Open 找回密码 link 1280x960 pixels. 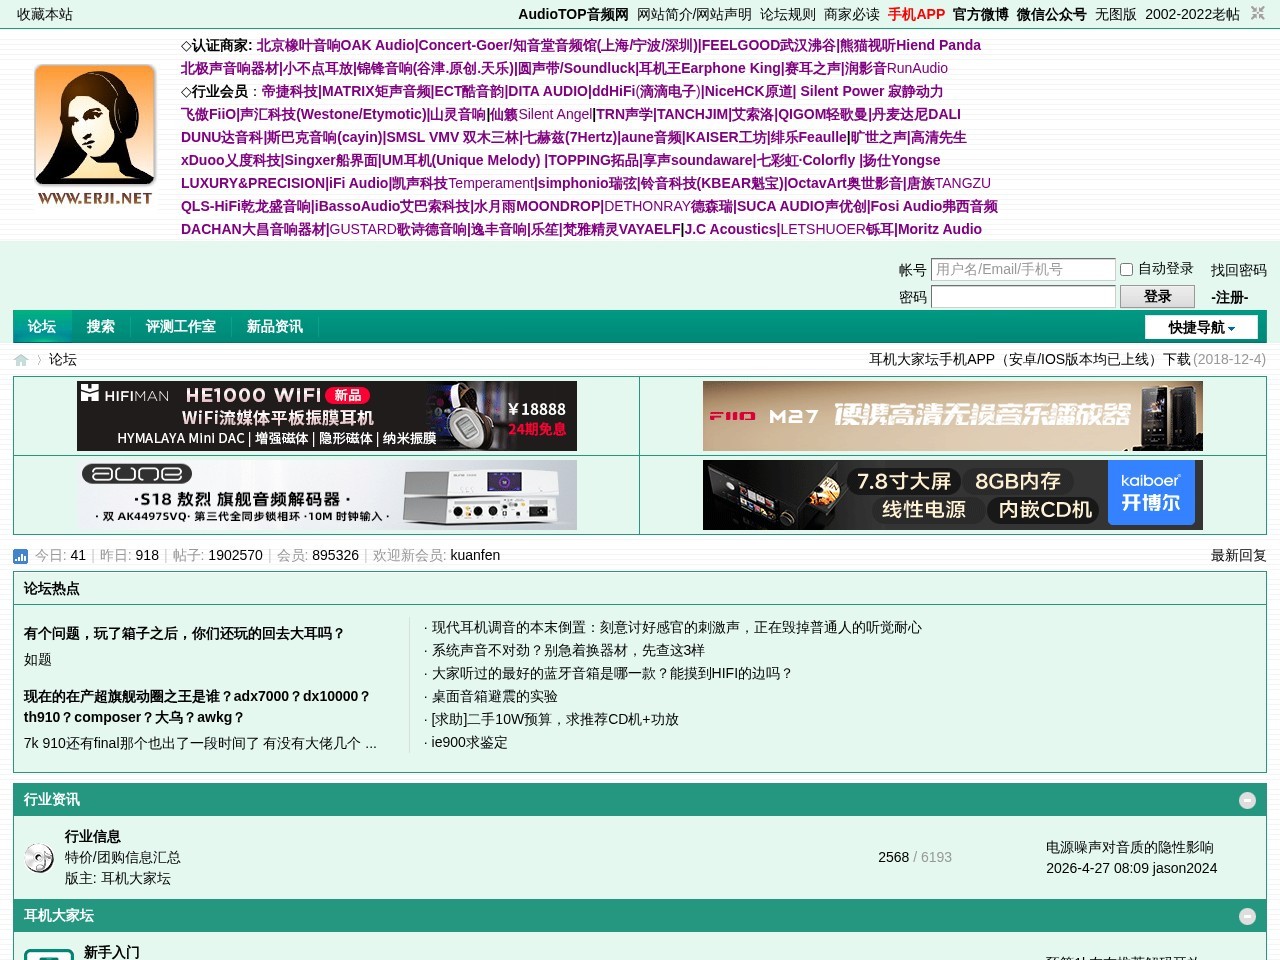point(1238,270)
